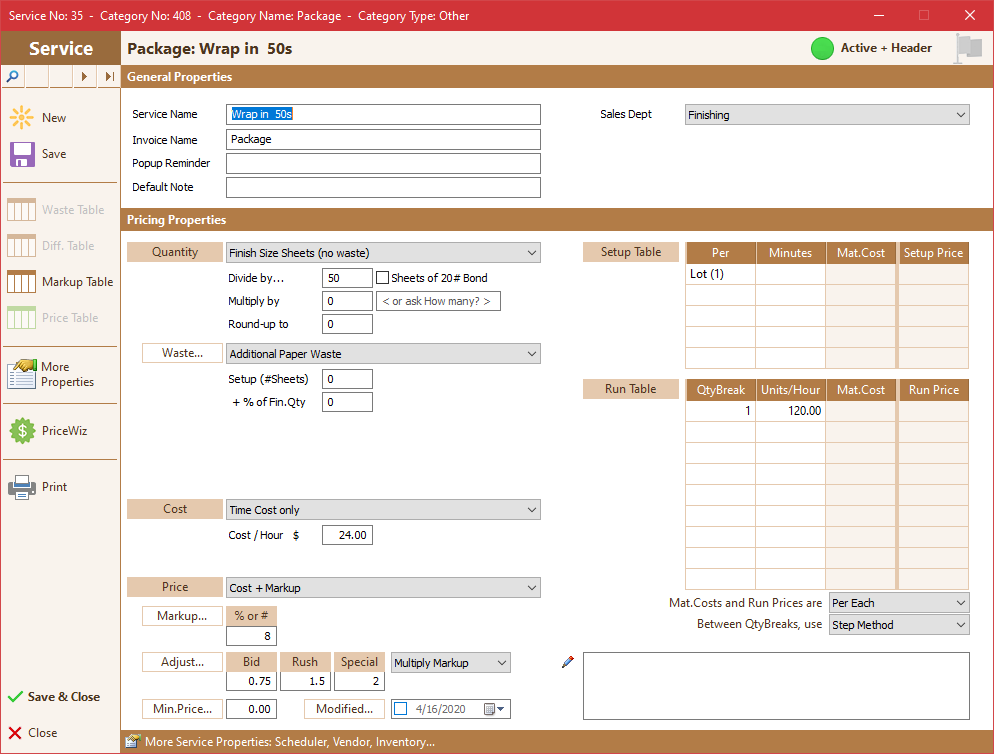Open the Step Method dropdown
994x754 pixels.
899,625
